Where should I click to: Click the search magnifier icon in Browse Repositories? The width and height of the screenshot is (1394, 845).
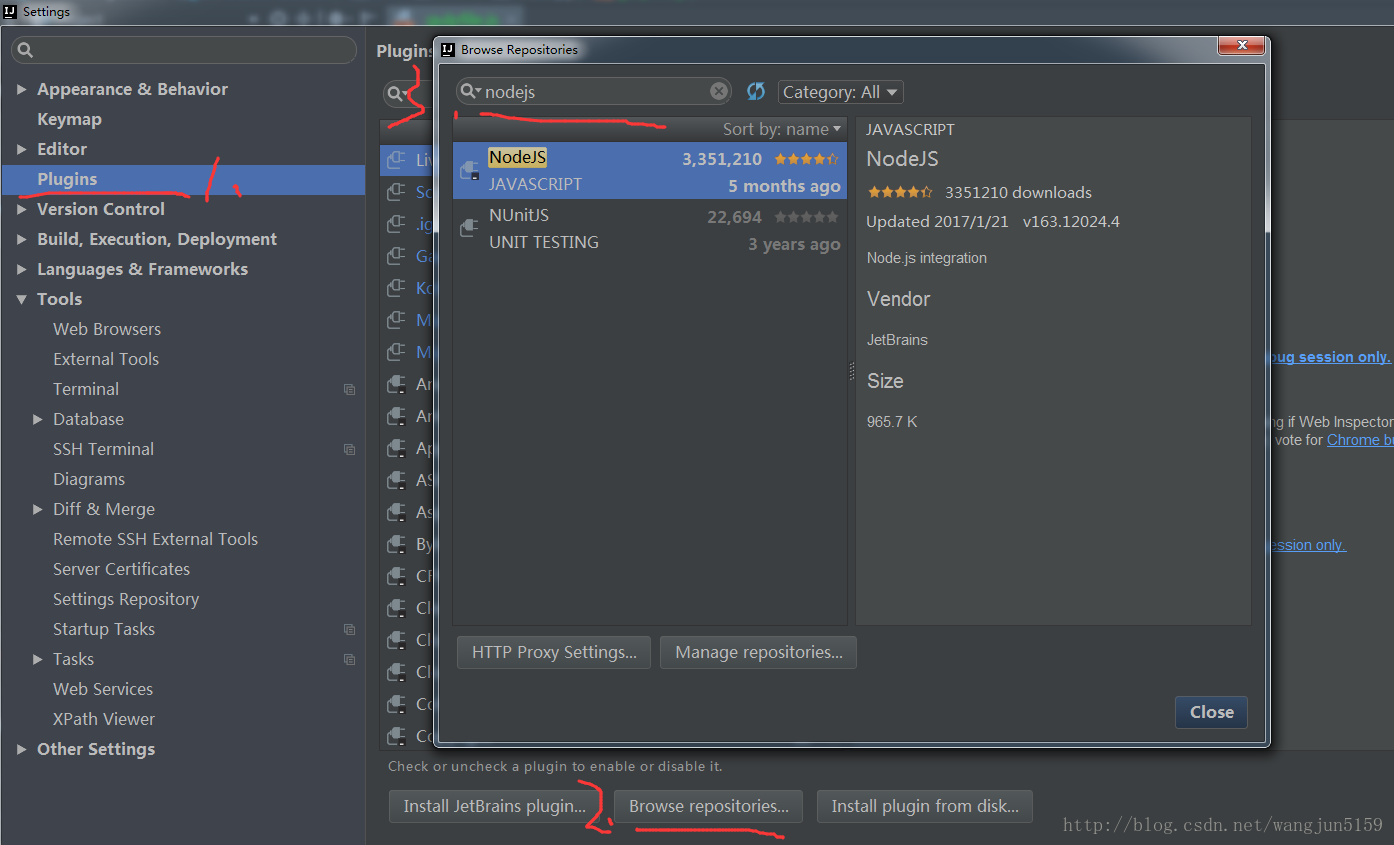coord(470,91)
